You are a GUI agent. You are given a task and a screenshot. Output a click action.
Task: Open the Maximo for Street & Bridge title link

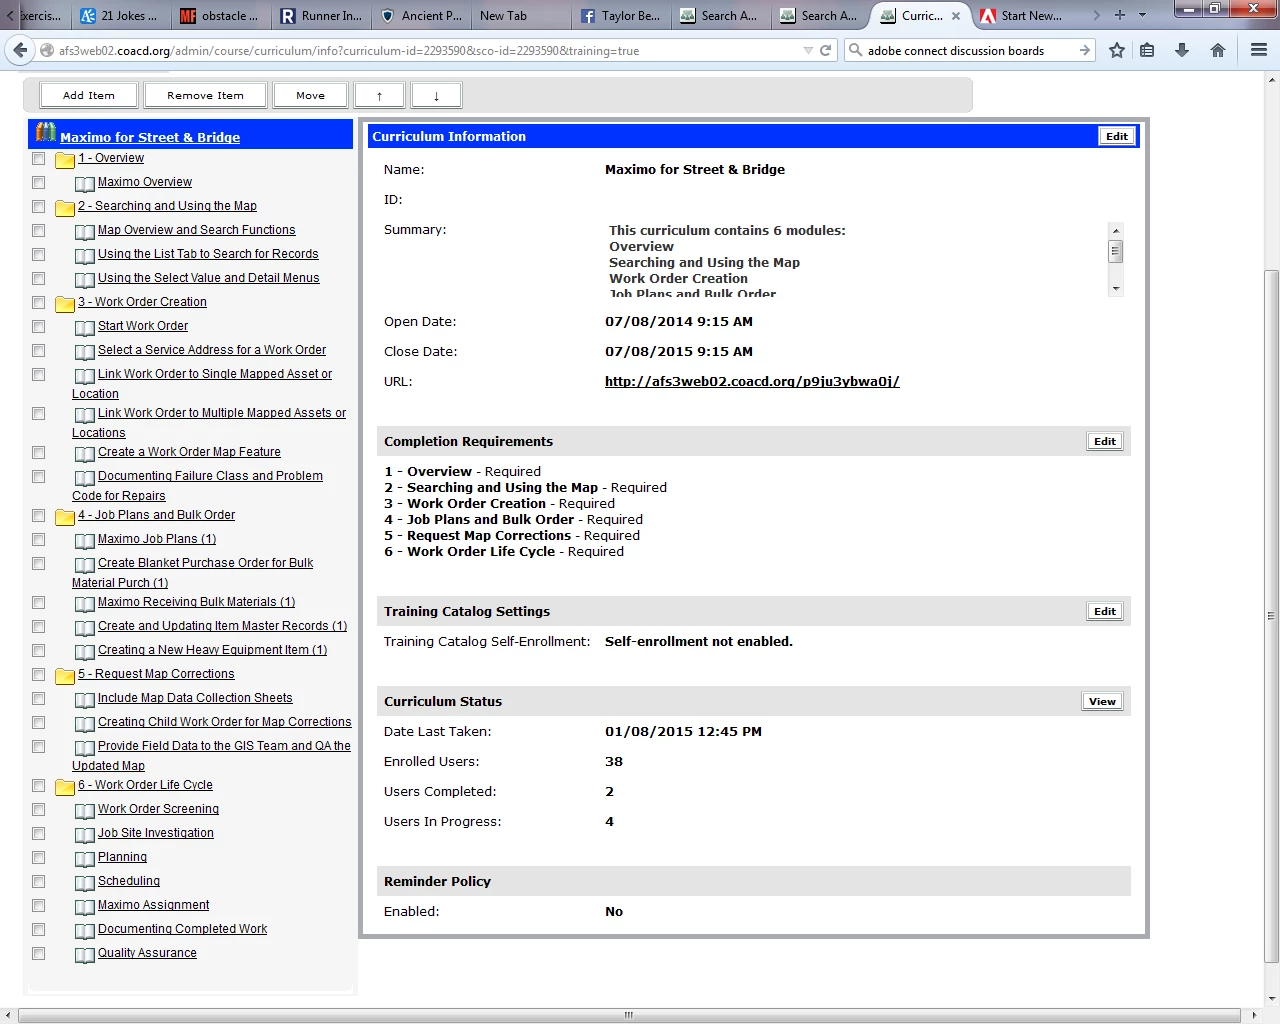point(150,137)
